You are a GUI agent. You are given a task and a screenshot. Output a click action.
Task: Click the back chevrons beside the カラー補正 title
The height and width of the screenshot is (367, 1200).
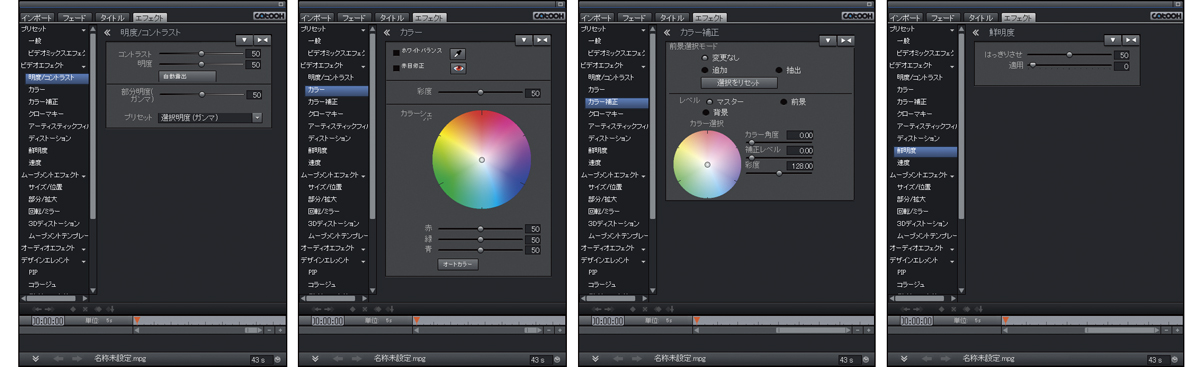coord(668,33)
